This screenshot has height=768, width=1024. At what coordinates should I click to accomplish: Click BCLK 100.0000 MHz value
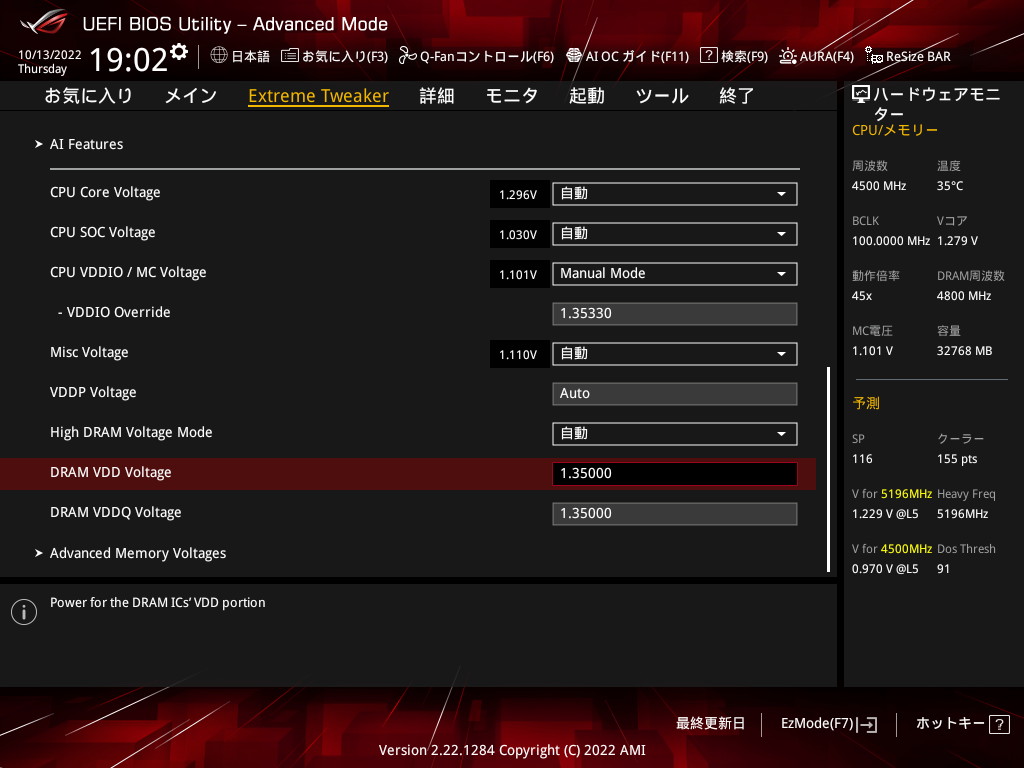pos(891,241)
